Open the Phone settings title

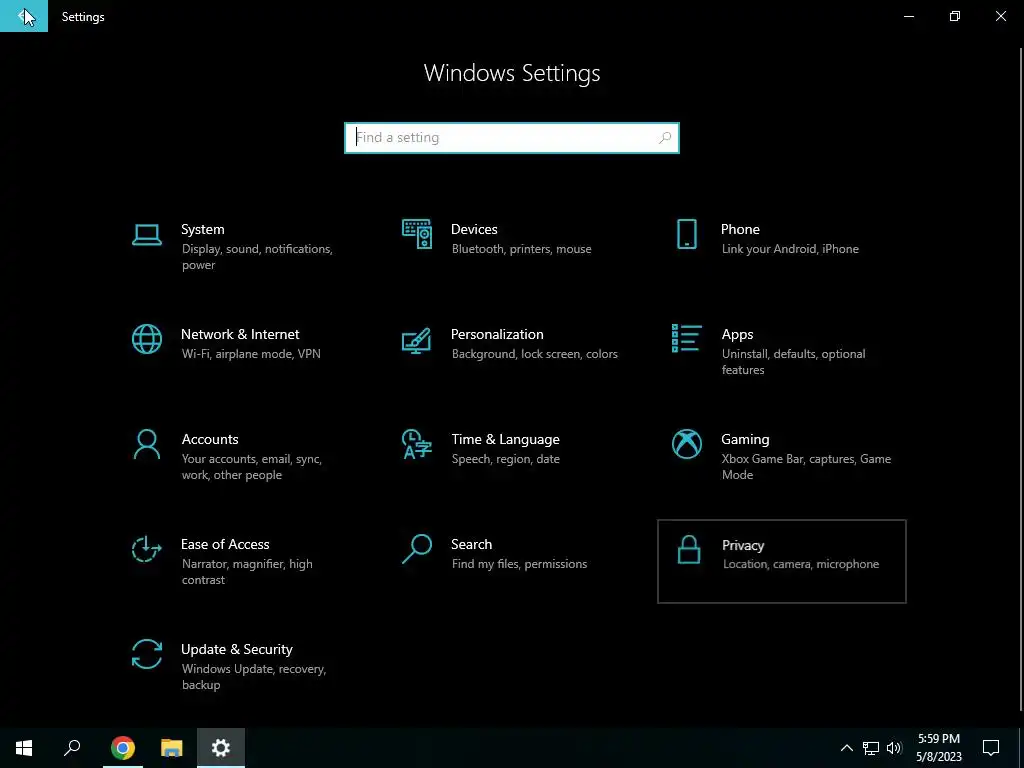(740, 229)
